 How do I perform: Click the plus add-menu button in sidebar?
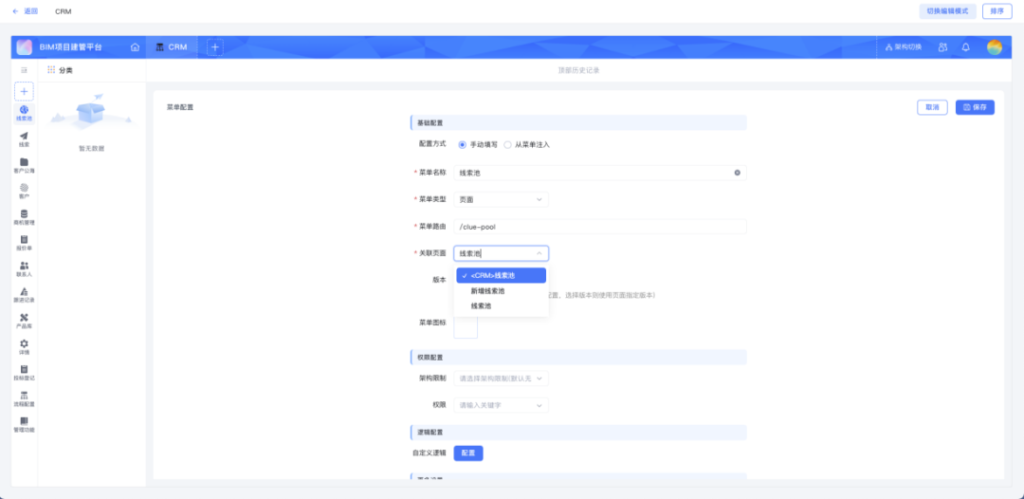tap(24, 91)
